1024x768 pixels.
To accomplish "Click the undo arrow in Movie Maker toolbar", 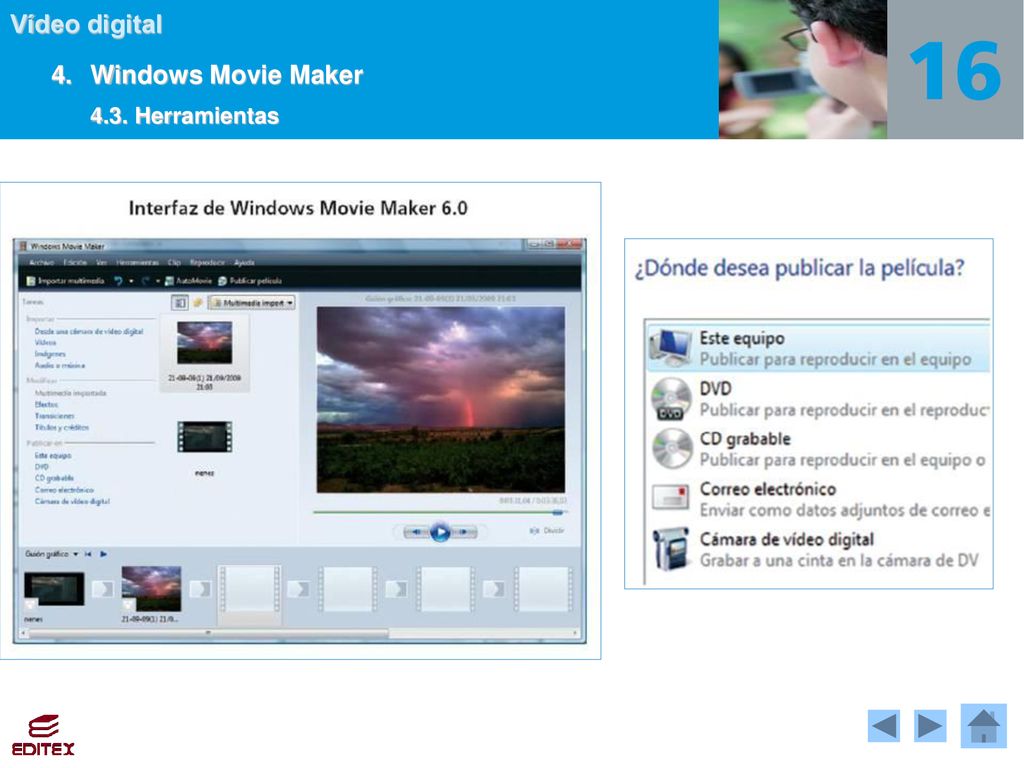I will (118, 281).
